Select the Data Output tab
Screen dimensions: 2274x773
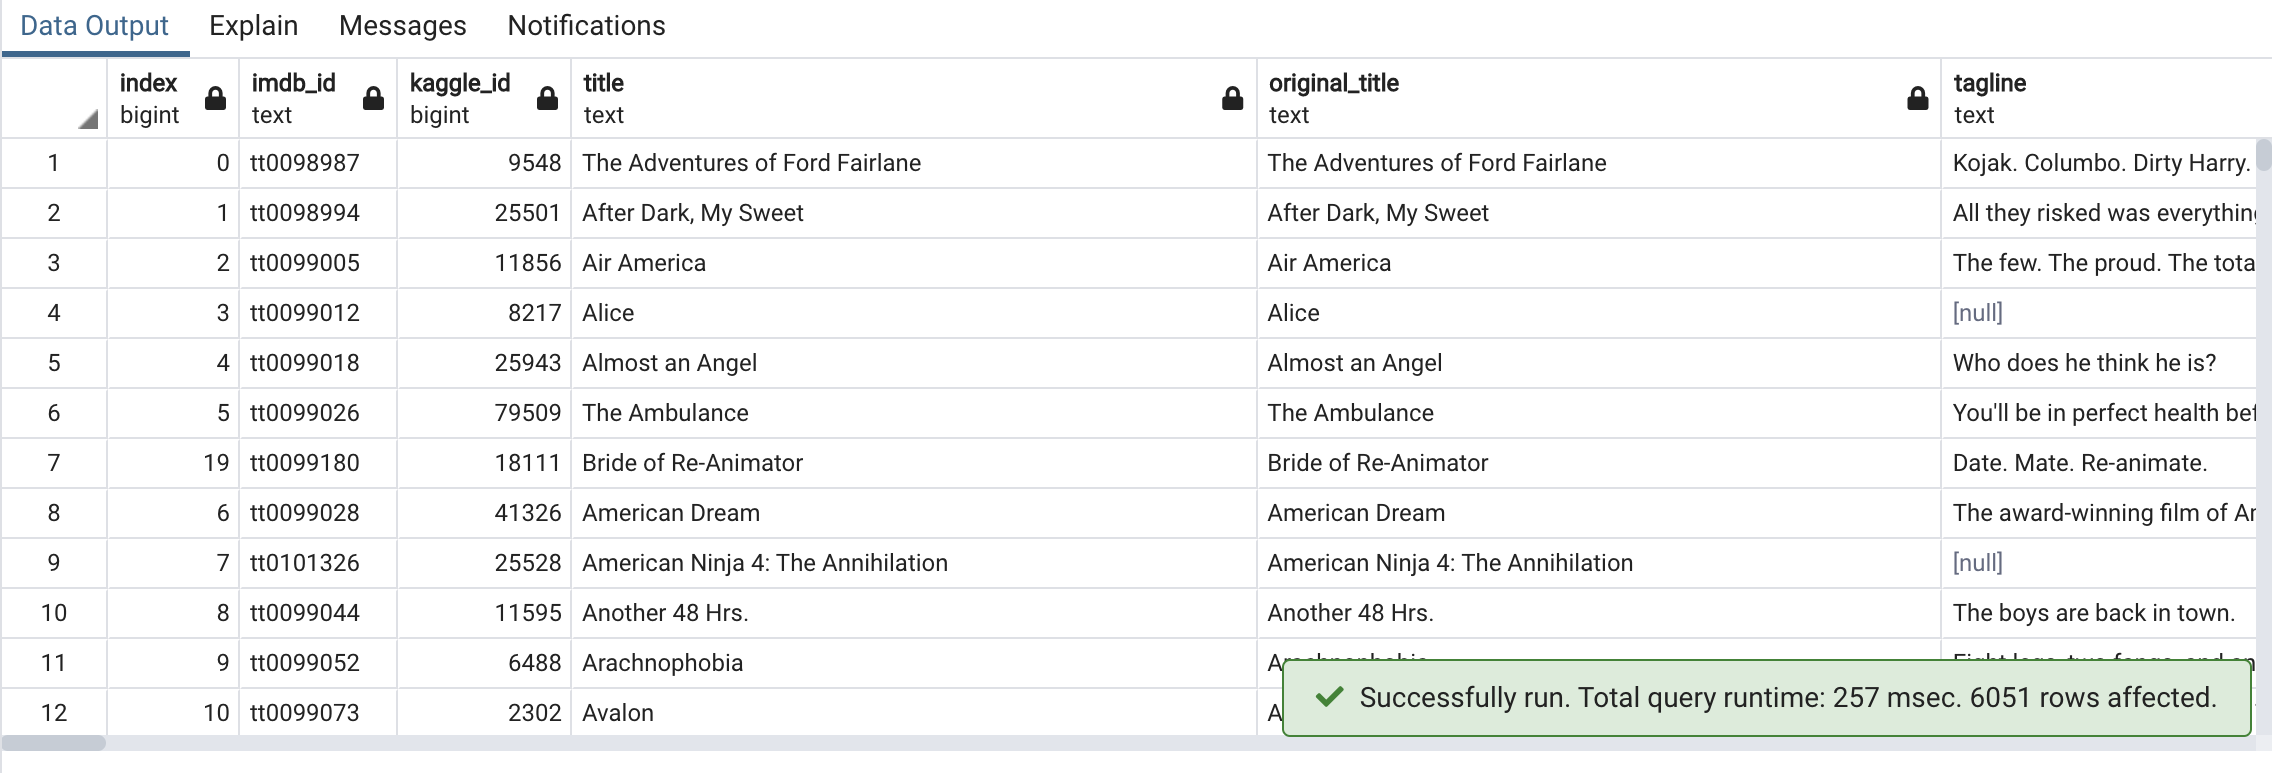click(x=94, y=26)
